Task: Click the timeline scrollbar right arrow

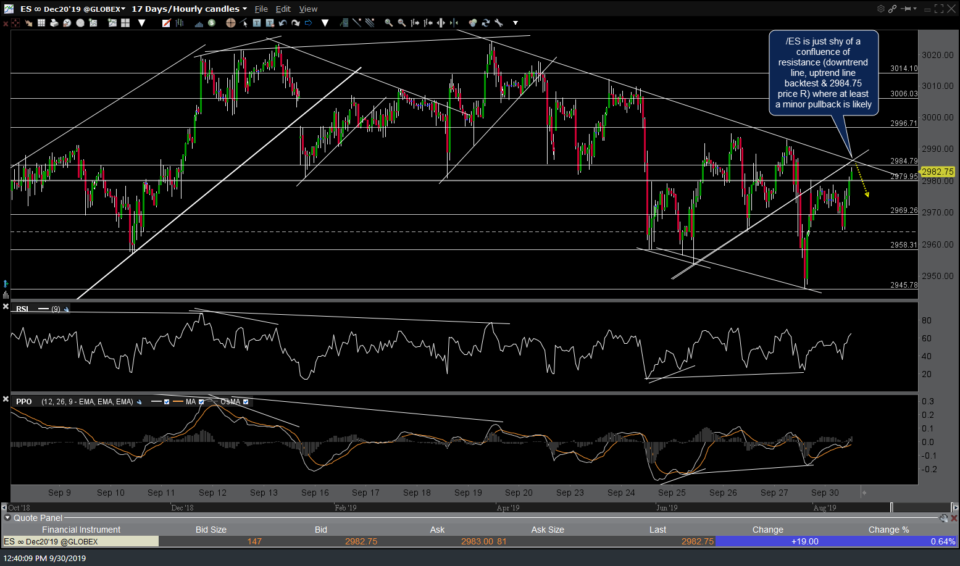Action: (954, 507)
